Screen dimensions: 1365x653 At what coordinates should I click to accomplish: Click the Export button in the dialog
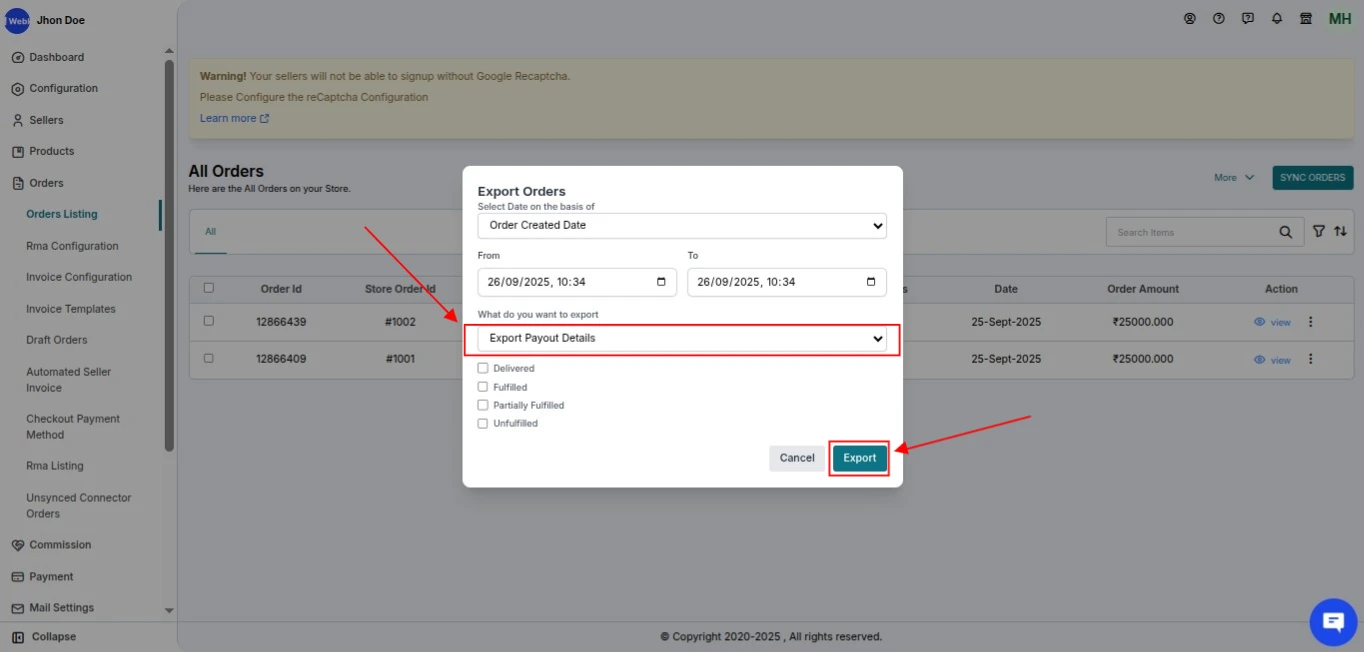858,457
